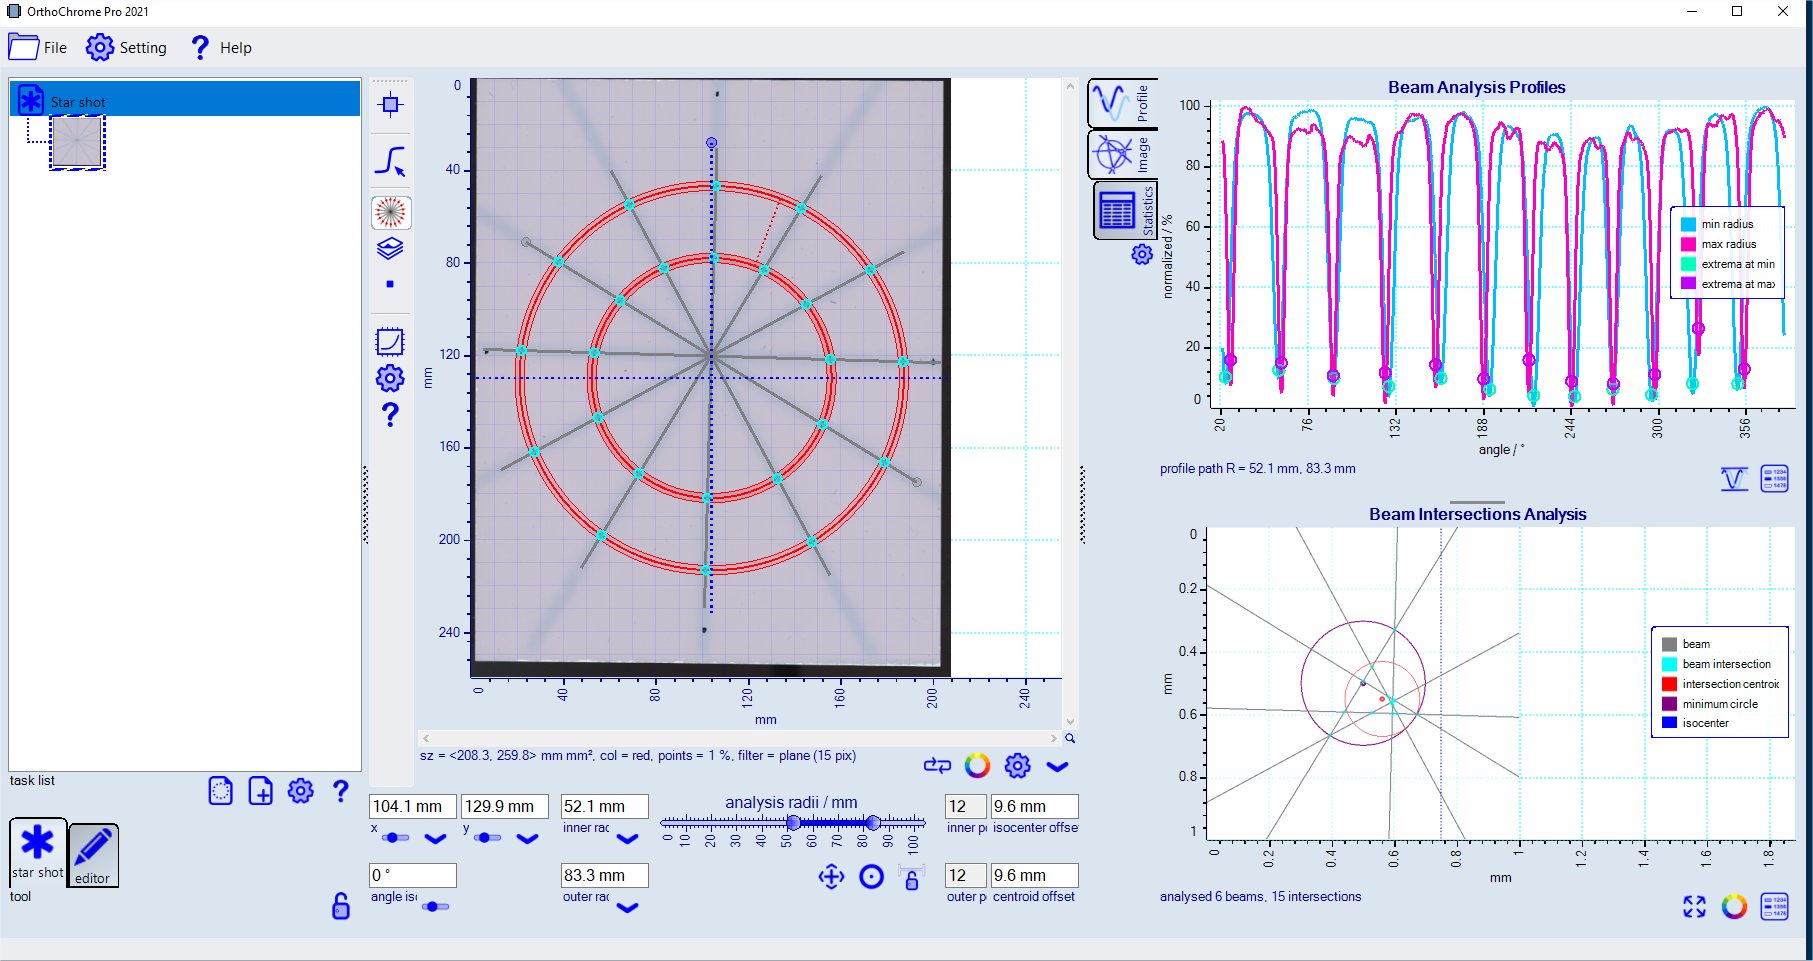Screen dimensions: 1813x961
Task: Expand the outer radius dropdown chevron
Action: coord(628,908)
